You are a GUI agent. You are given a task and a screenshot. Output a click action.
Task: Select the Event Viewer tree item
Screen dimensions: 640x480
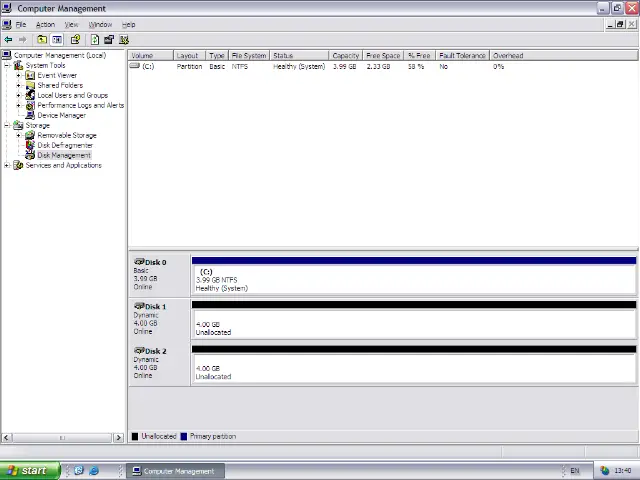(x=57, y=75)
